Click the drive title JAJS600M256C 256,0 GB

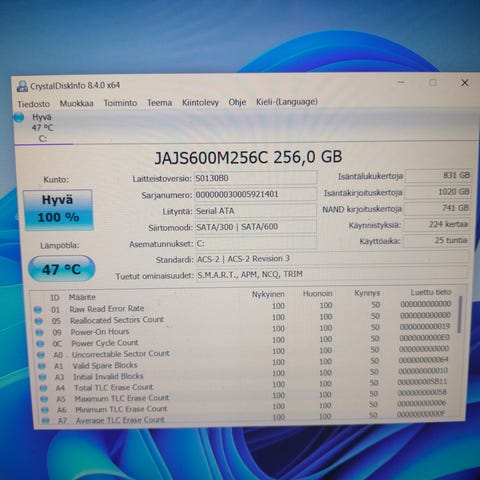click(x=248, y=157)
